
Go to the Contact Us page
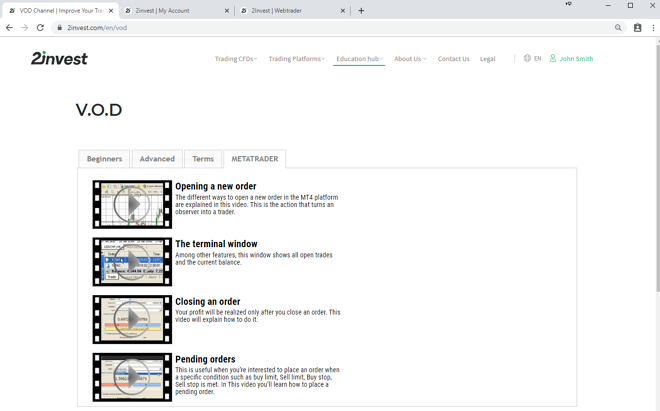[x=453, y=59]
